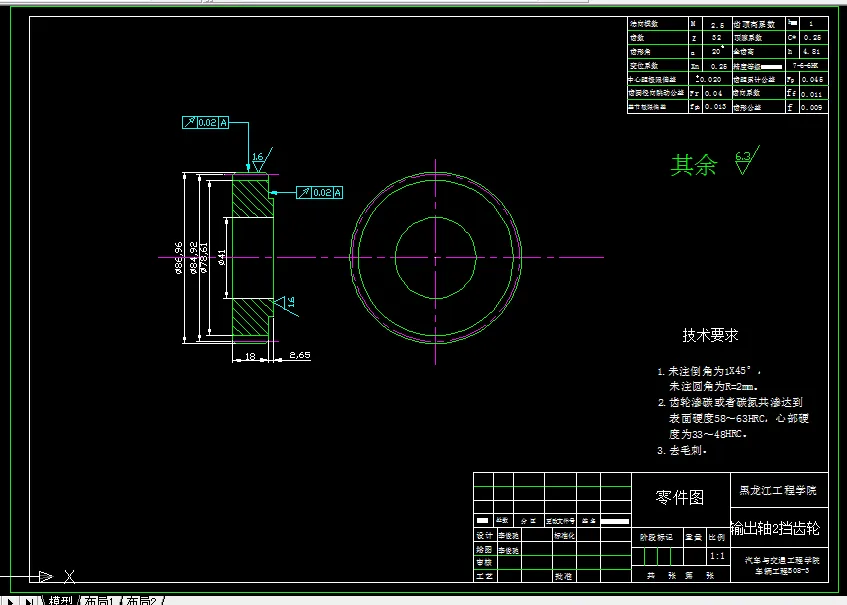
Task: Select note line 度为33~48HRC
Action: click(708, 434)
